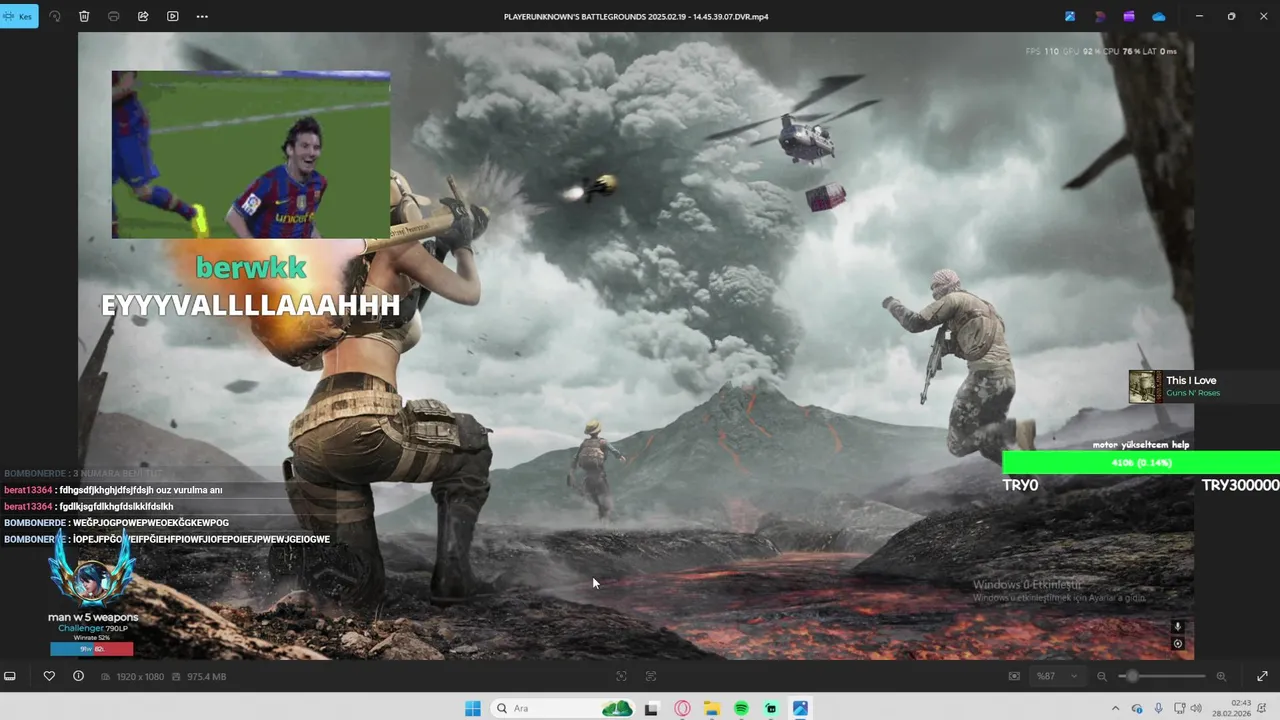The image size is (1280, 720).
Task: Click the video frame with the PUBG artwork
Action: pos(636,346)
